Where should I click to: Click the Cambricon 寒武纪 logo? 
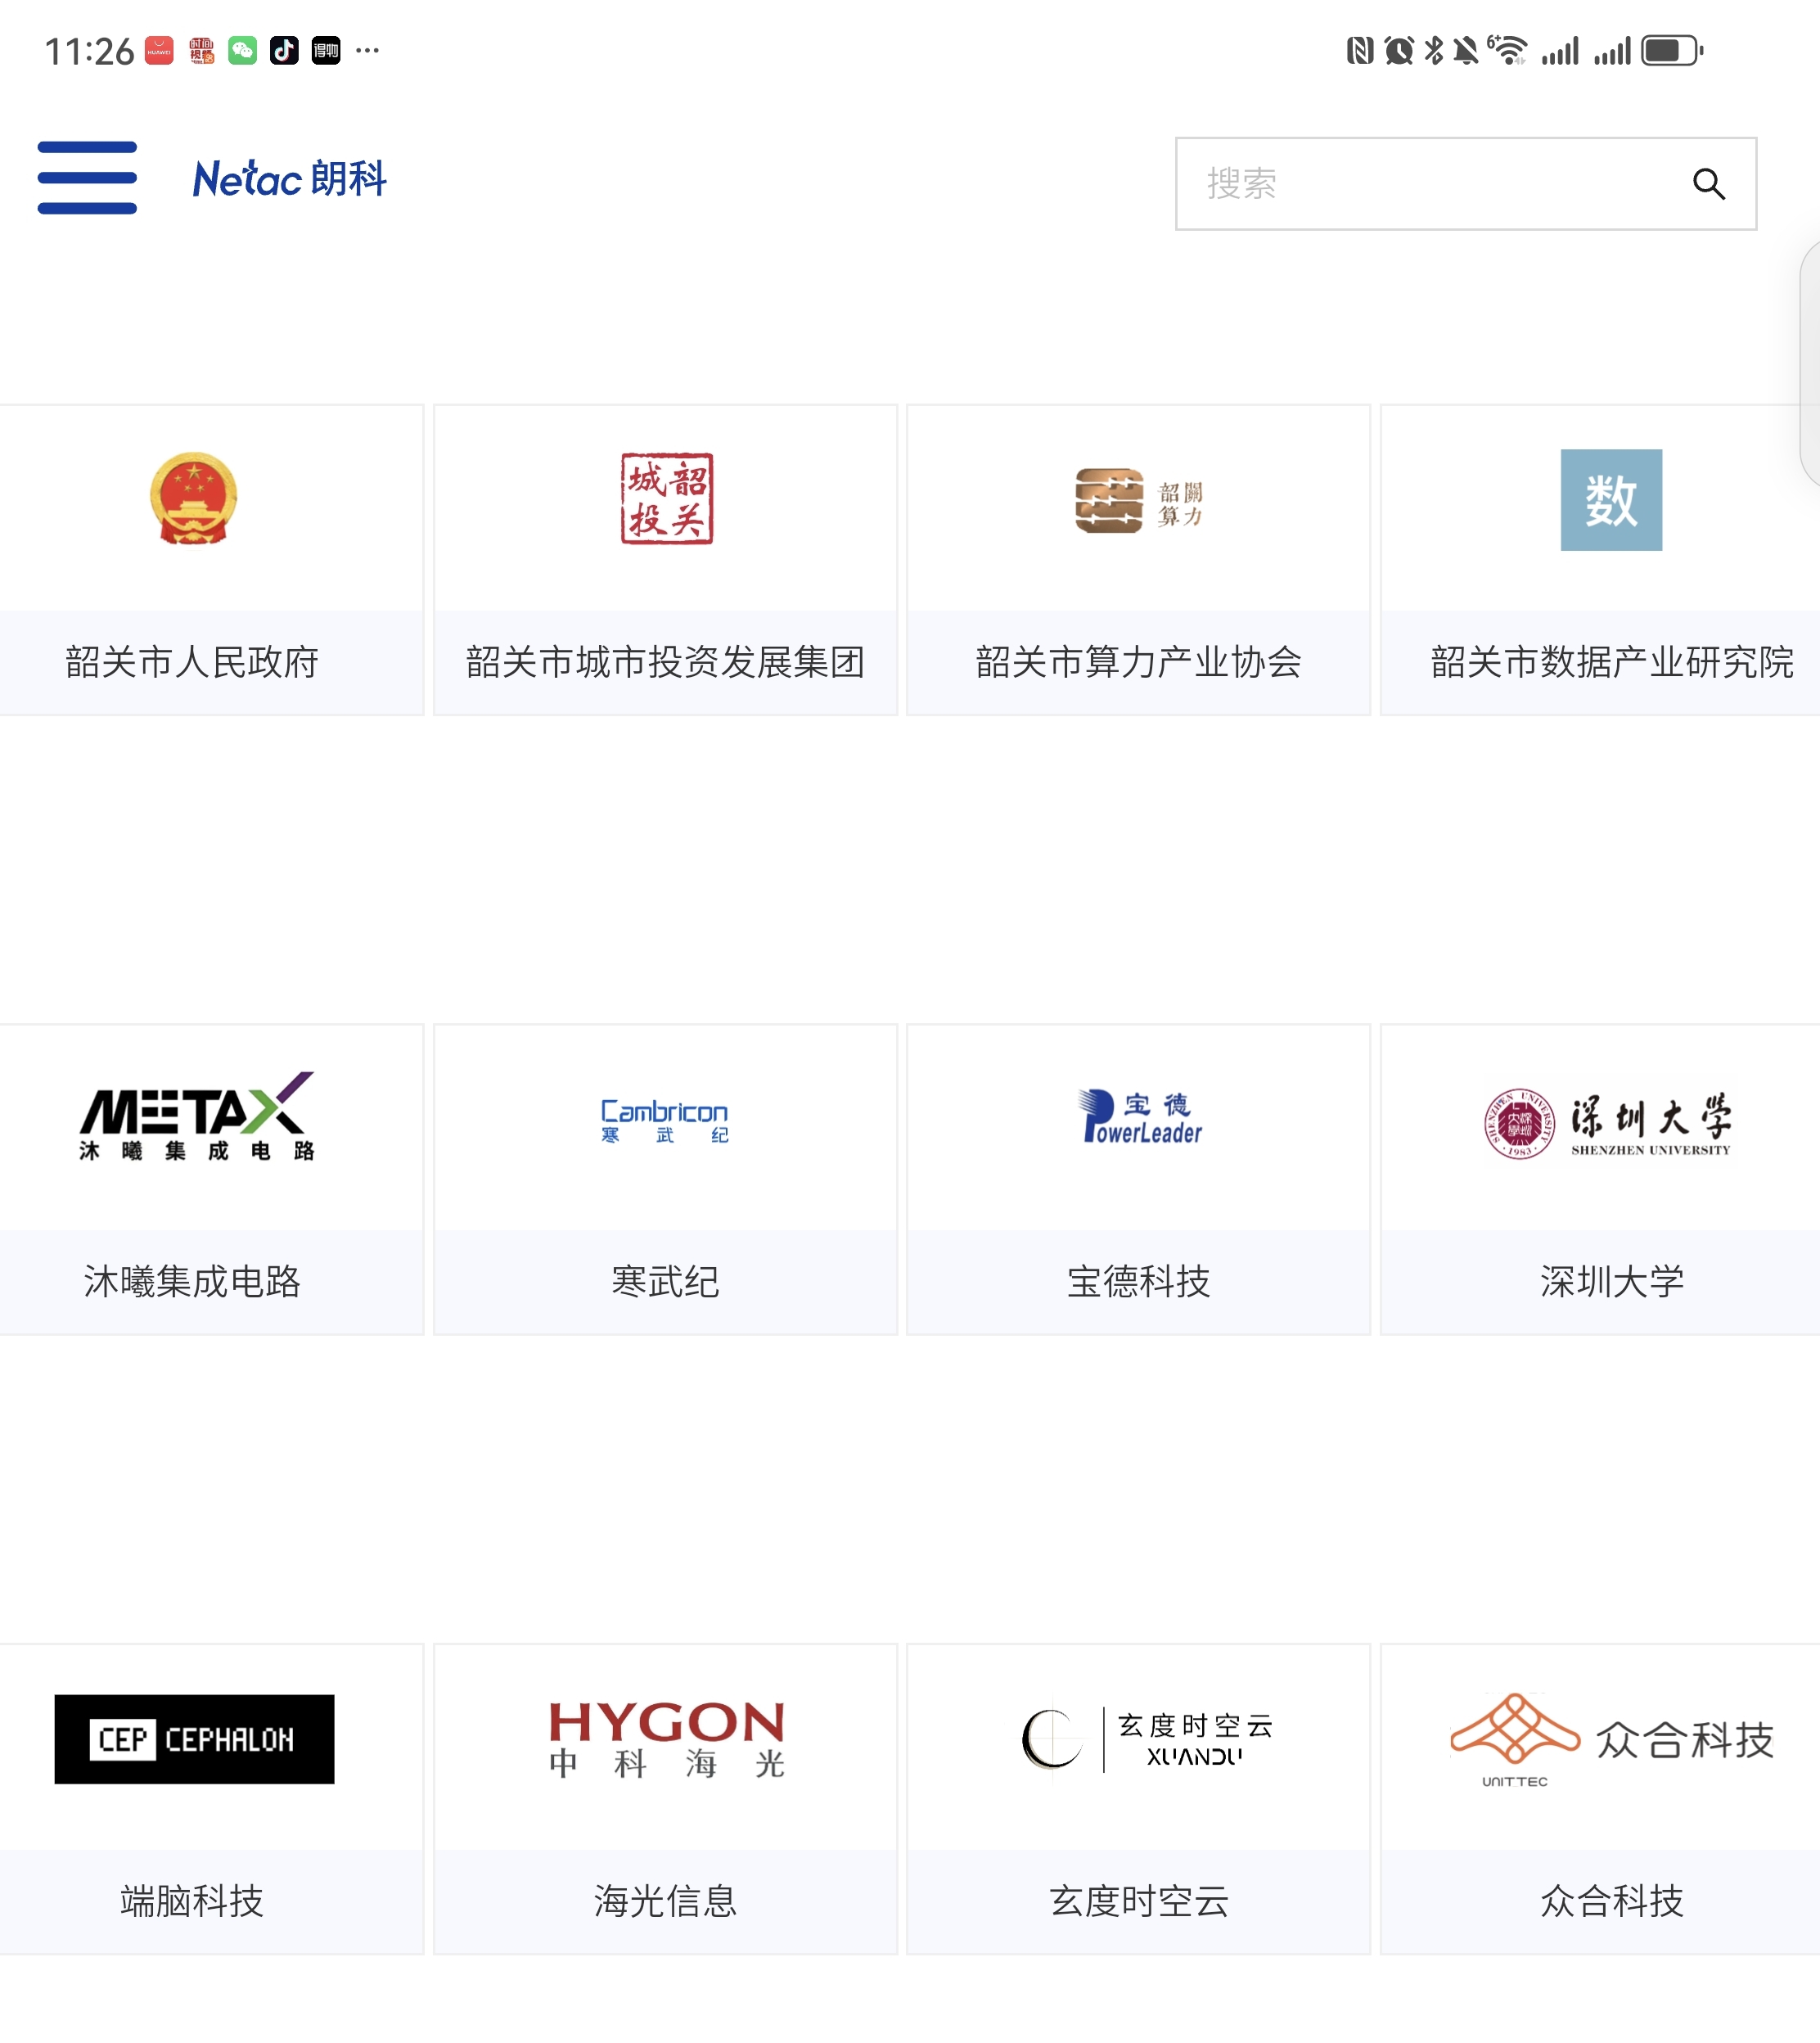pyautogui.click(x=665, y=1121)
